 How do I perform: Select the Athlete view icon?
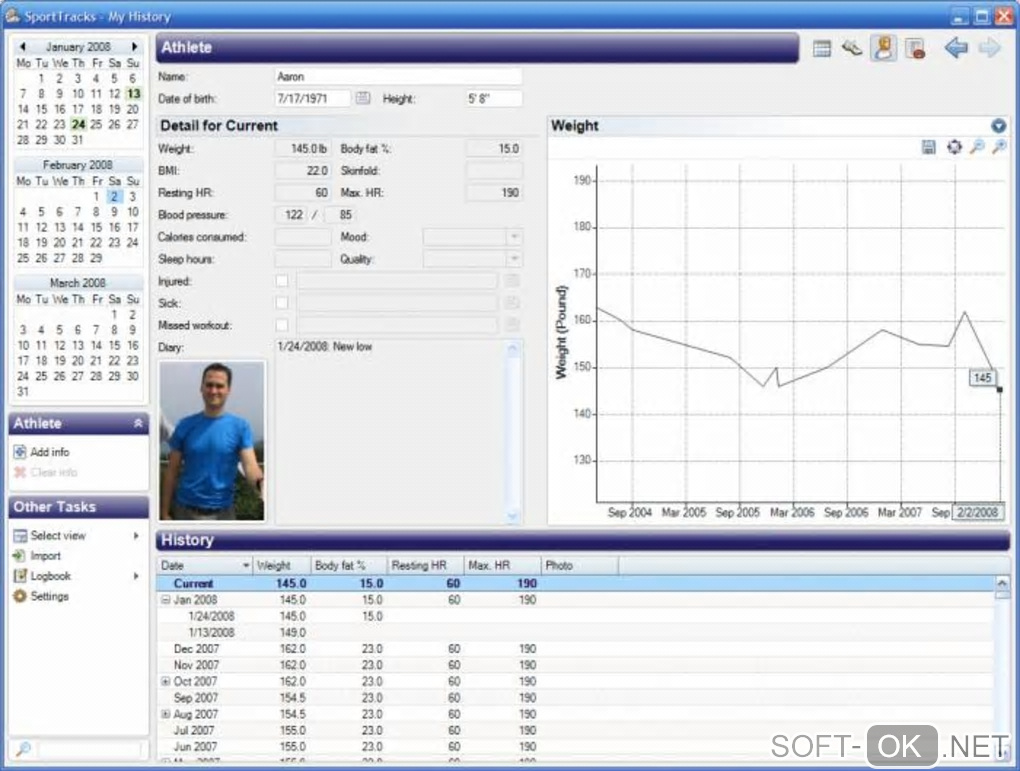coord(883,48)
